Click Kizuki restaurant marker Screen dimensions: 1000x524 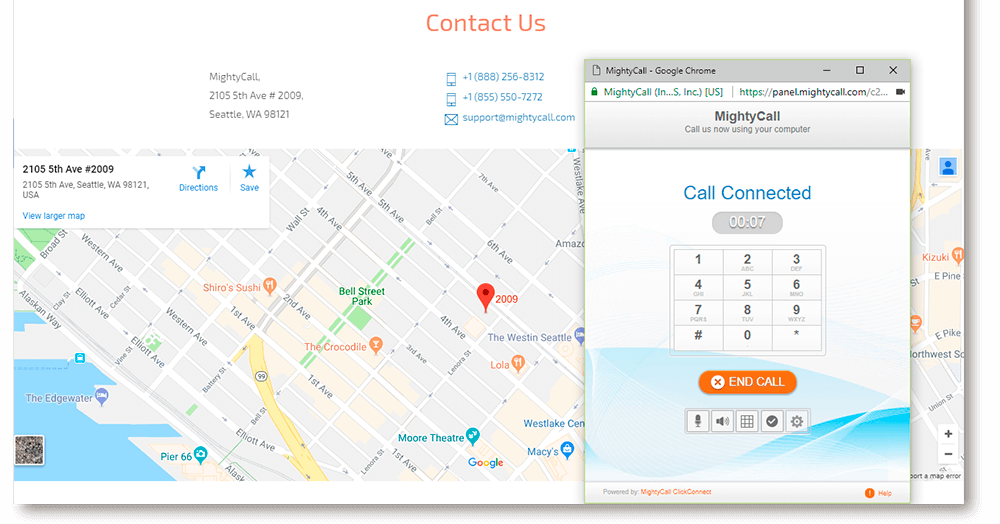point(957,256)
